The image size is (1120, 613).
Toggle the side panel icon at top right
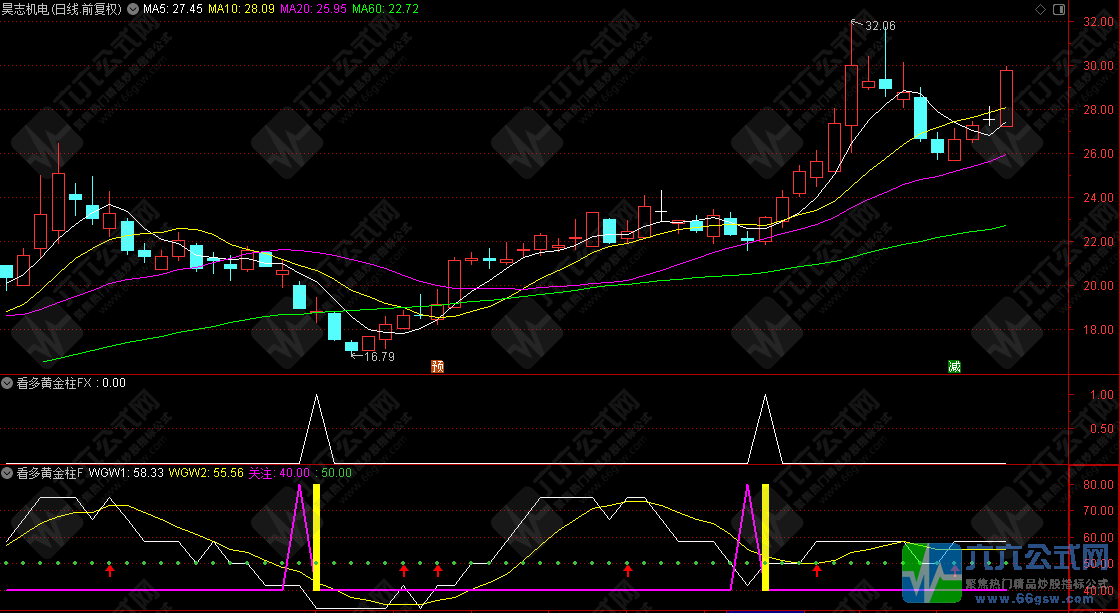[1057, 8]
